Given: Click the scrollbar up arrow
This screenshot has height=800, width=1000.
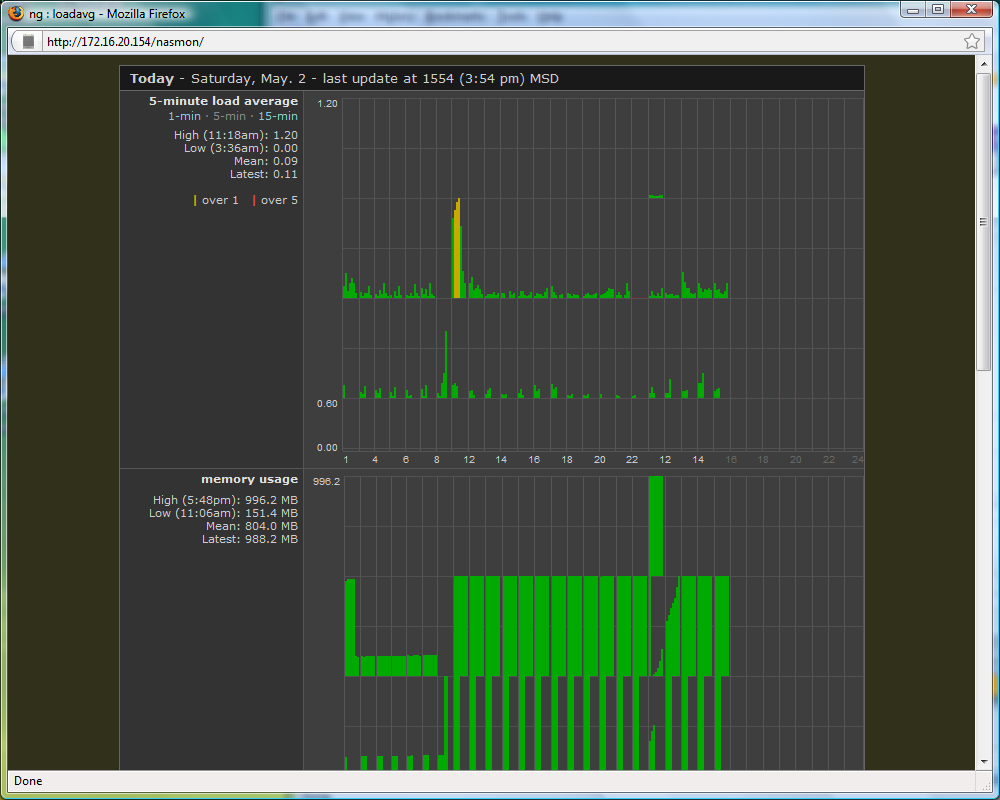Looking at the screenshot, I should pos(984,62).
